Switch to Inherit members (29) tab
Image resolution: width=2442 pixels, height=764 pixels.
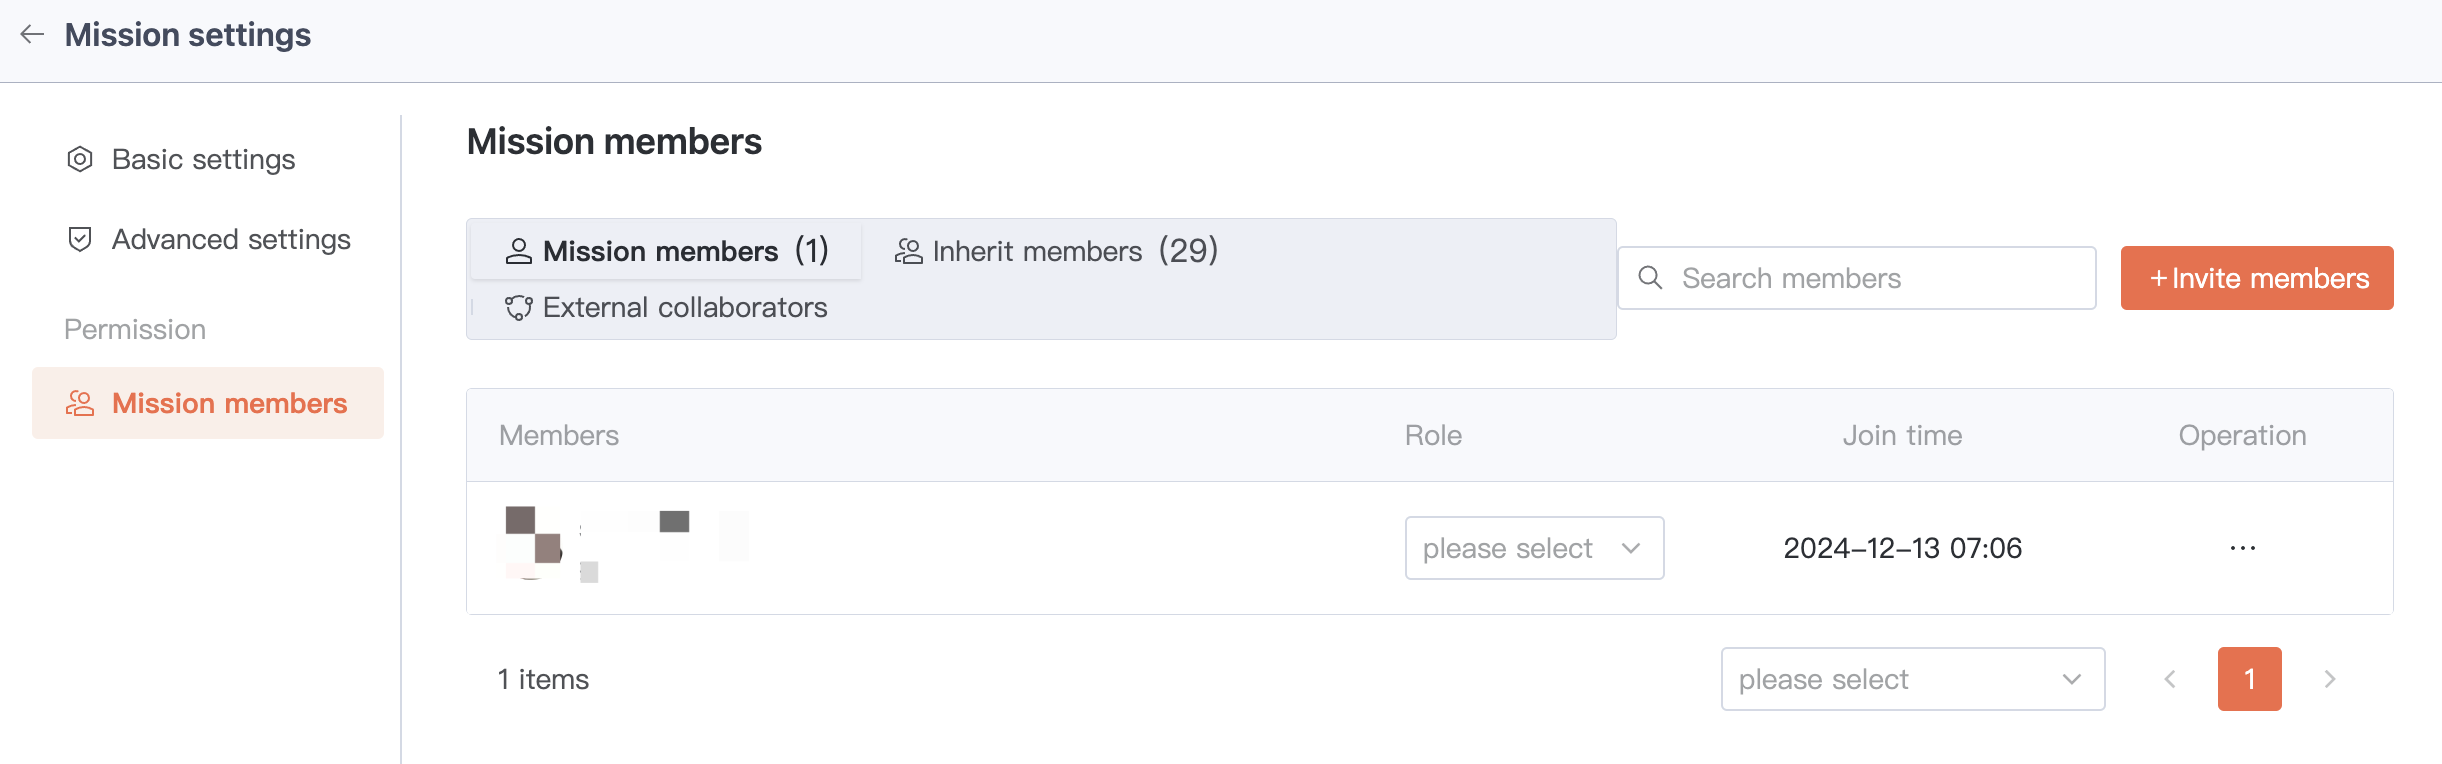1056,251
